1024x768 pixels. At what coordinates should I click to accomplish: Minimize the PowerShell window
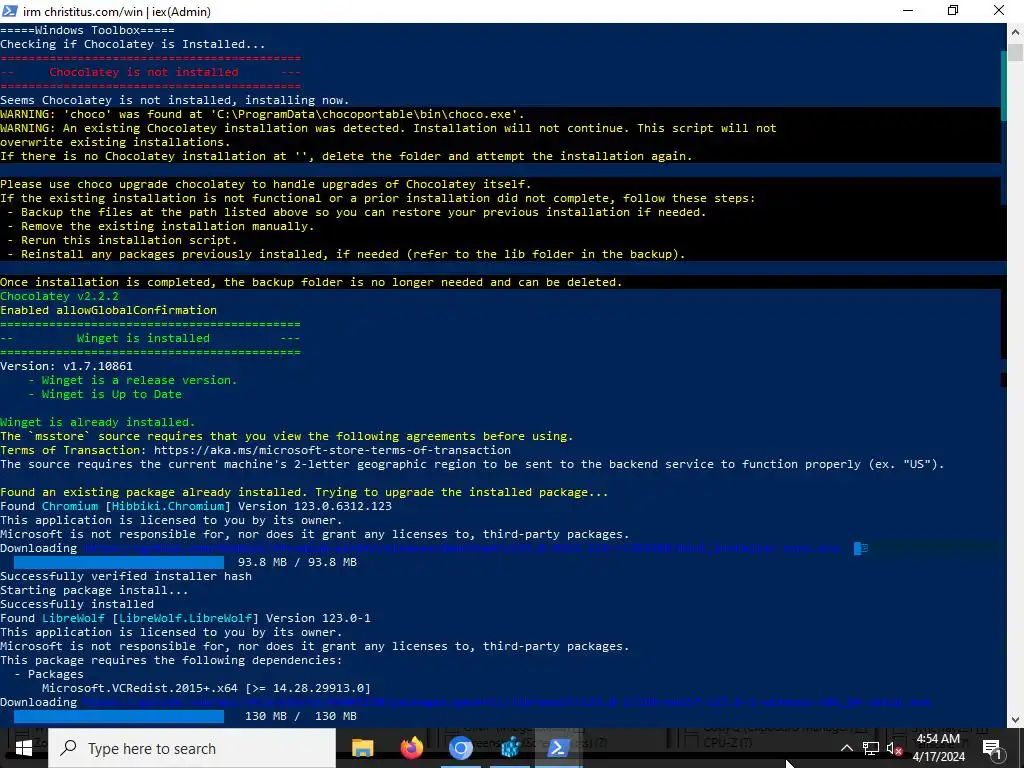coord(908,11)
